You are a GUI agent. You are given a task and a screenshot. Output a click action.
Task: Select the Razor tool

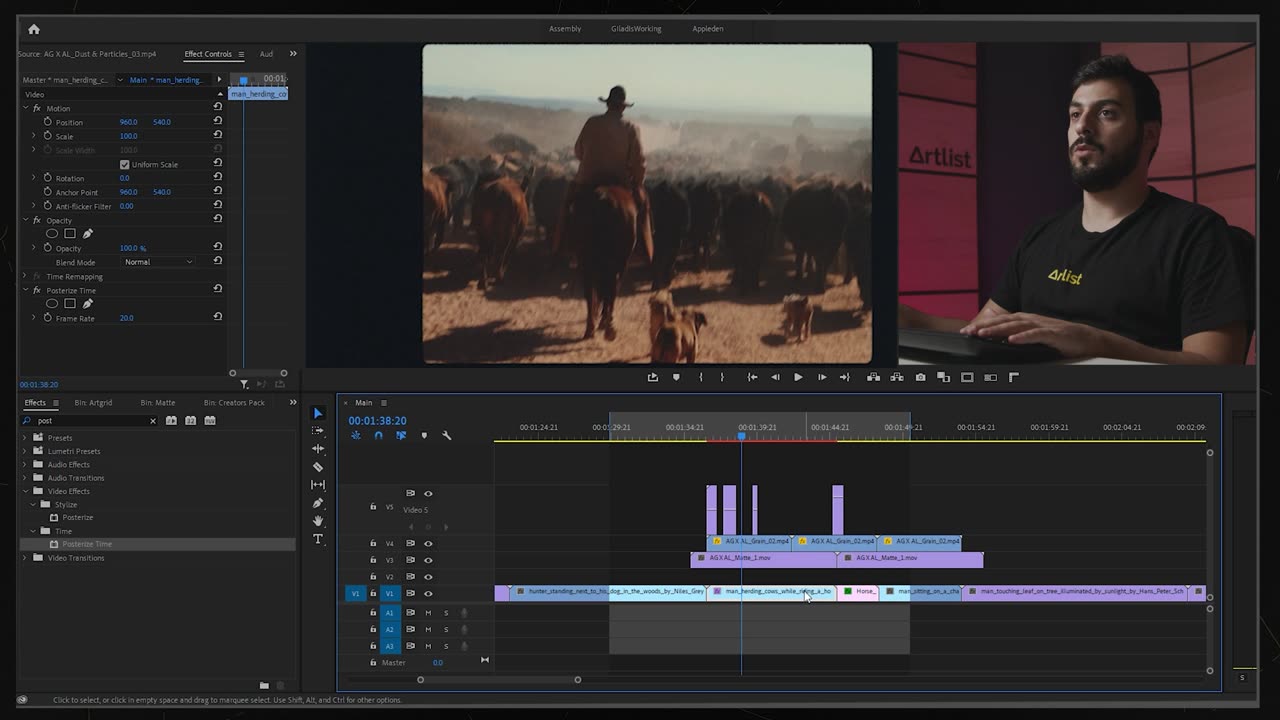pyautogui.click(x=318, y=467)
